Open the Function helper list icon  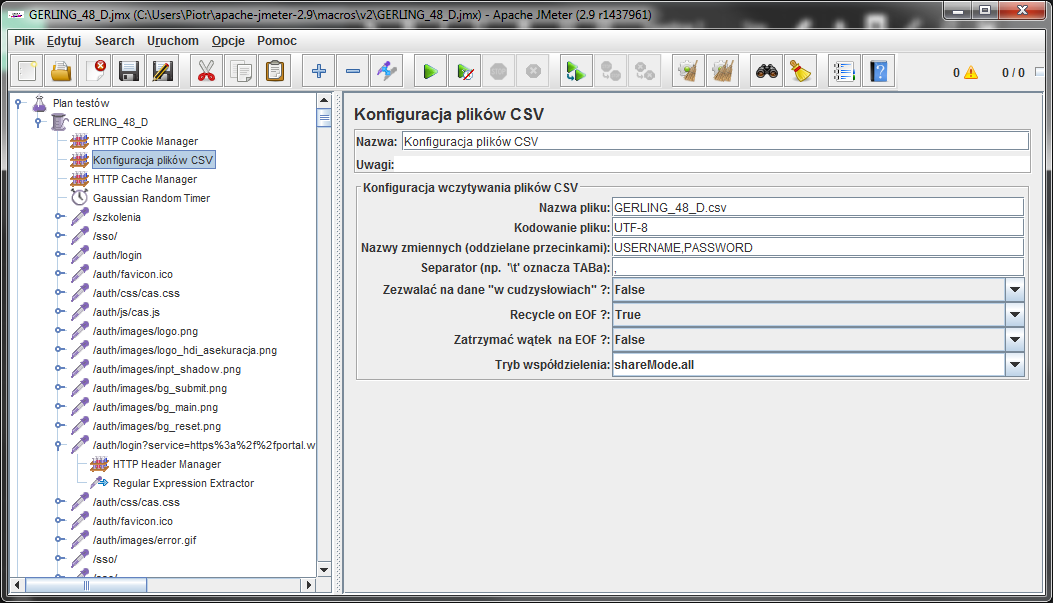[844, 71]
